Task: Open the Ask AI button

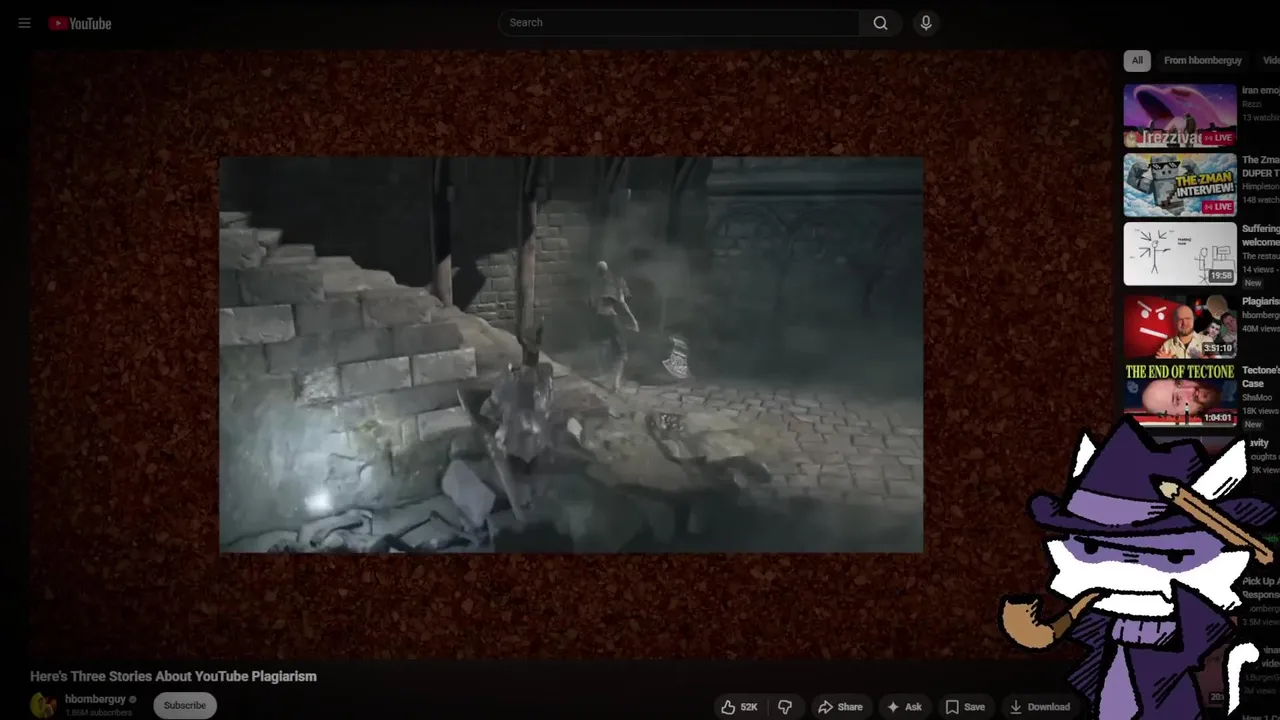Action: (904, 707)
